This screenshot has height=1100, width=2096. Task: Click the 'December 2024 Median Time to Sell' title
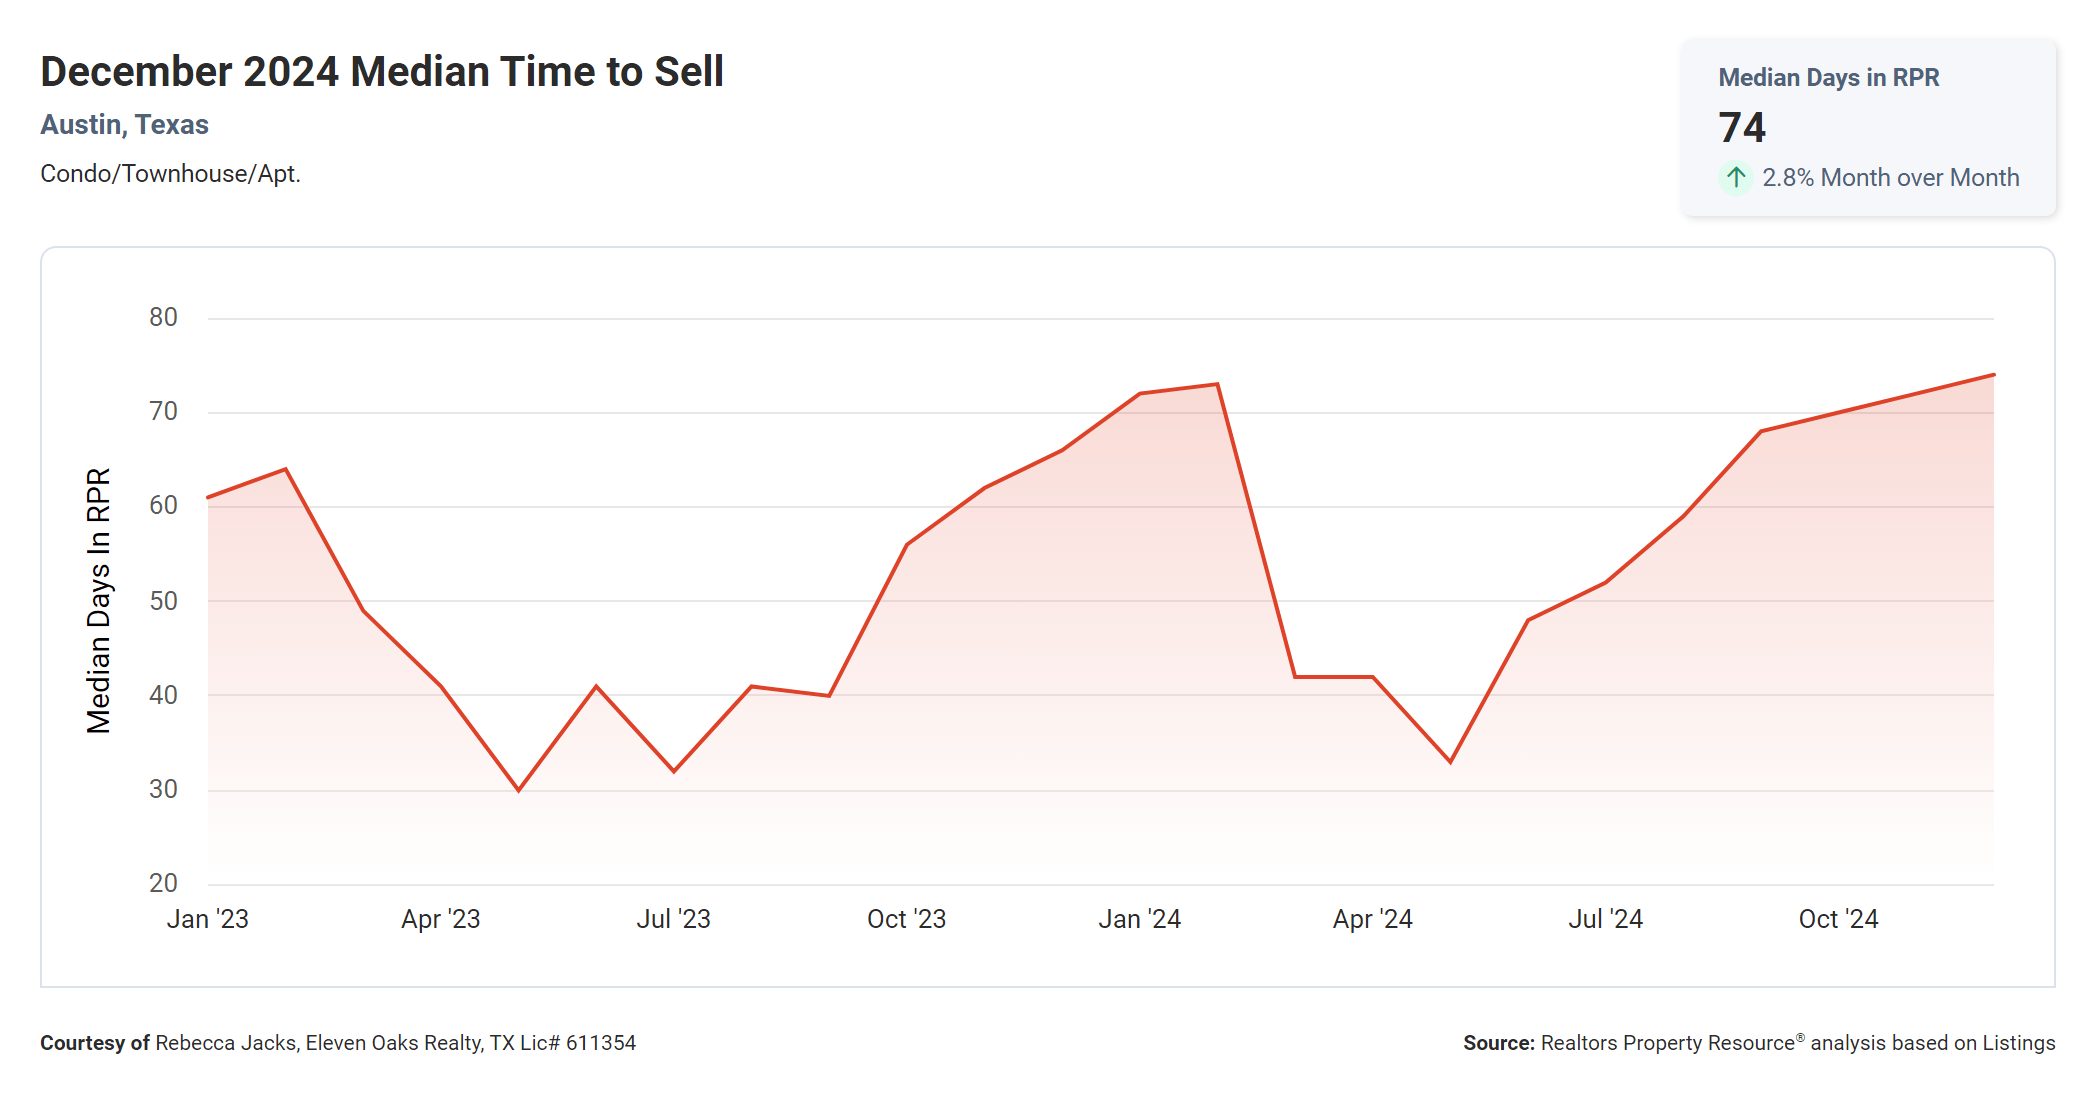(382, 72)
